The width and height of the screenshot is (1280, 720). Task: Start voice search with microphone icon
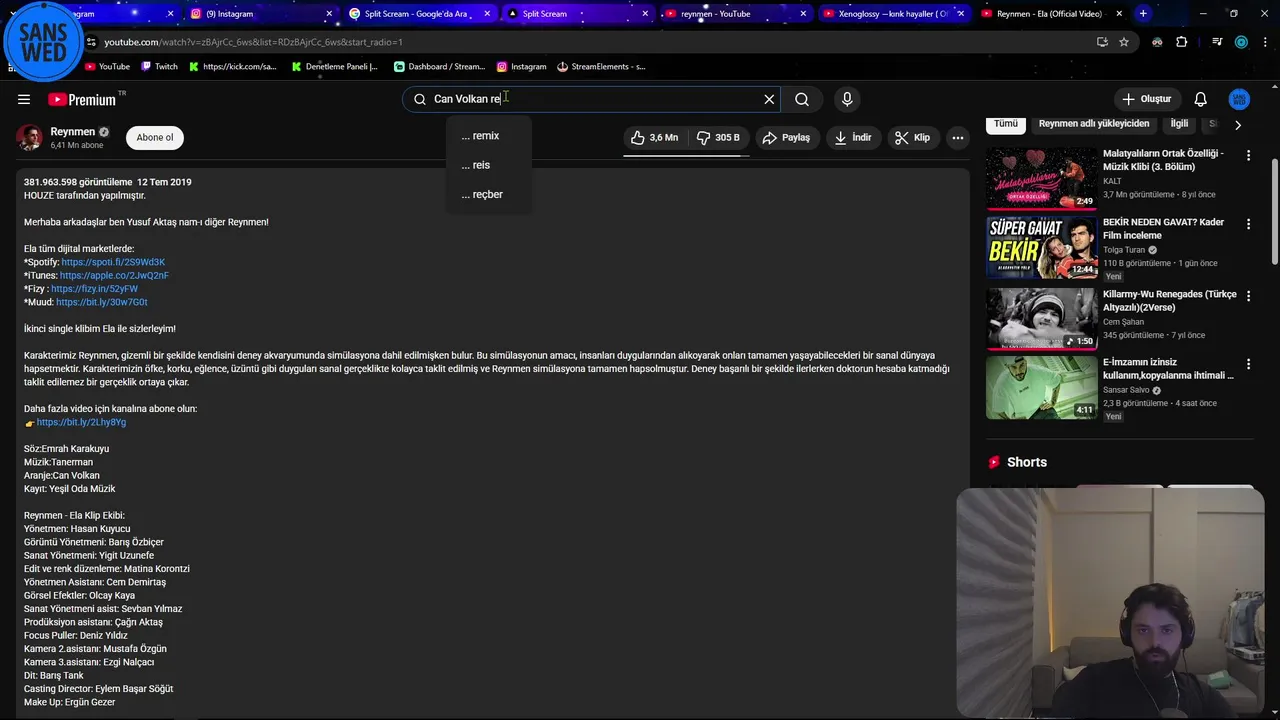click(847, 99)
